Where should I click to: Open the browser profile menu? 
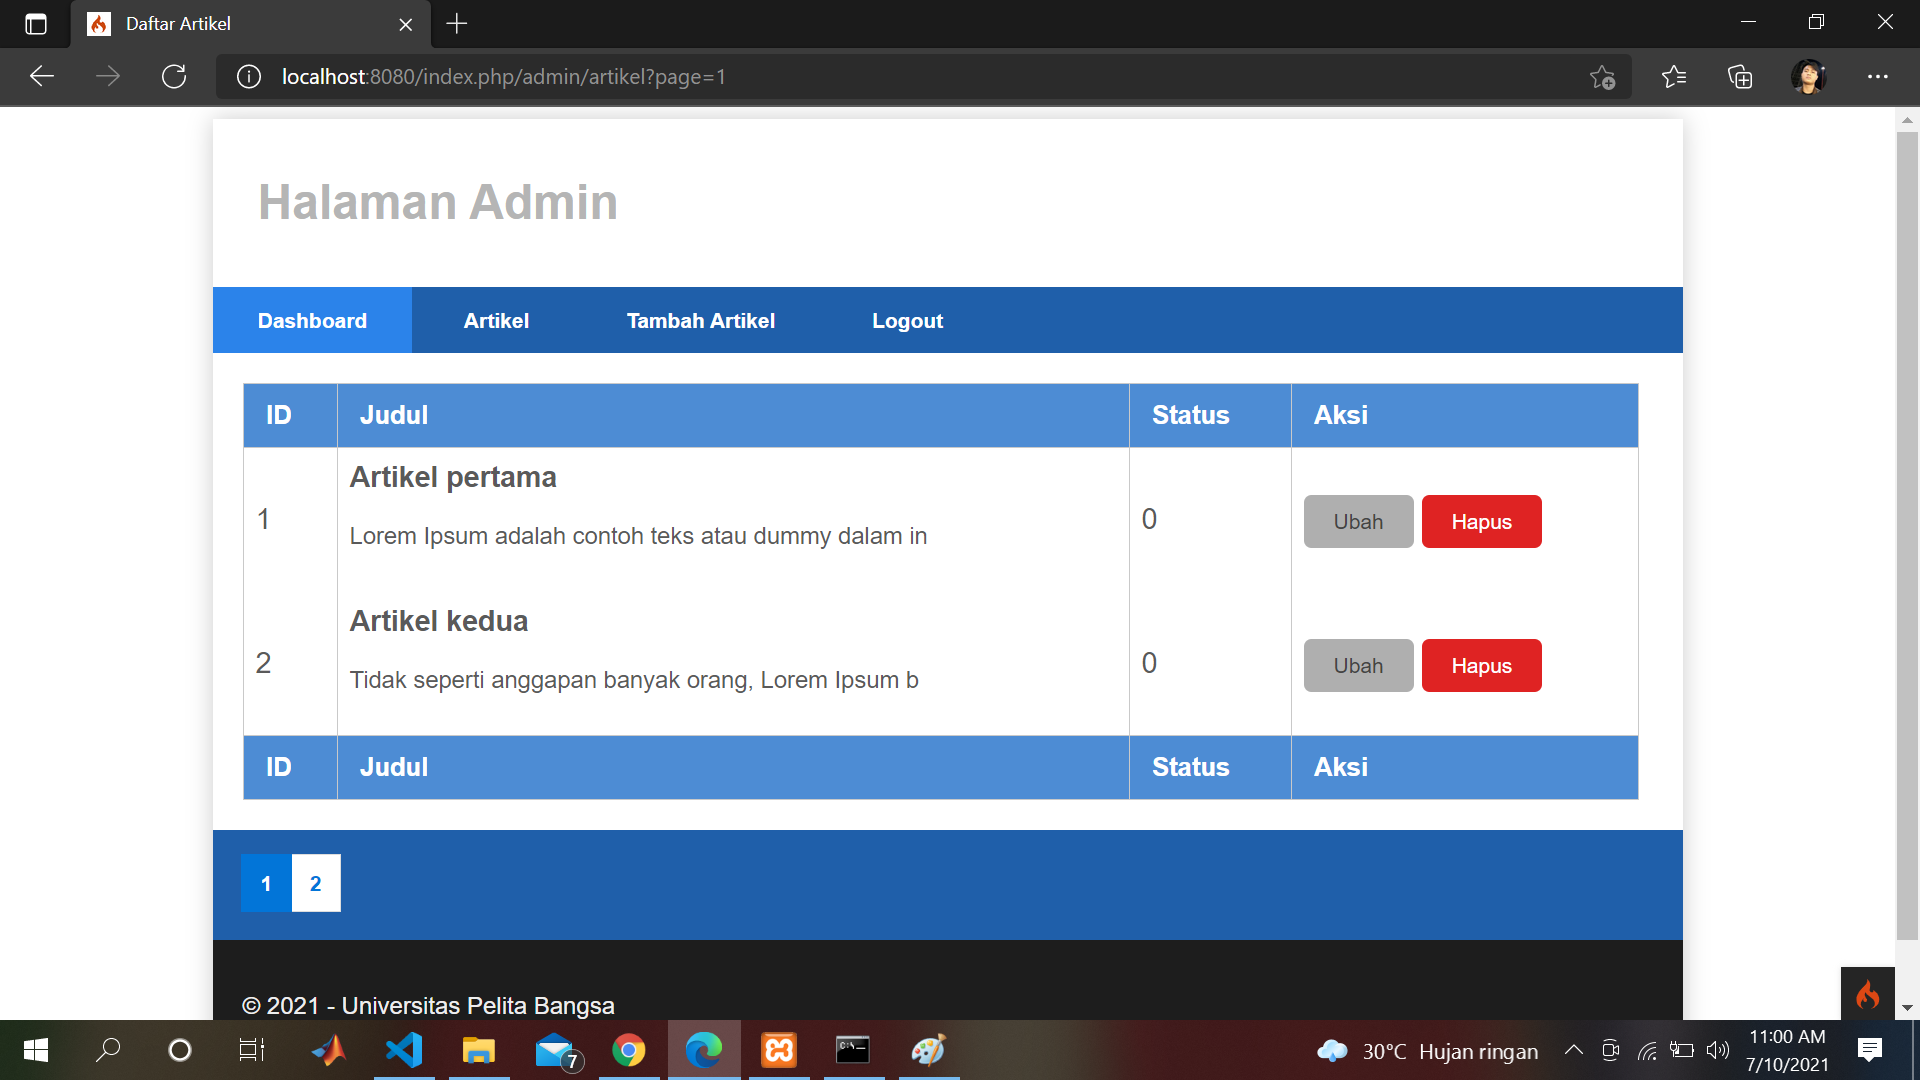pyautogui.click(x=1810, y=77)
